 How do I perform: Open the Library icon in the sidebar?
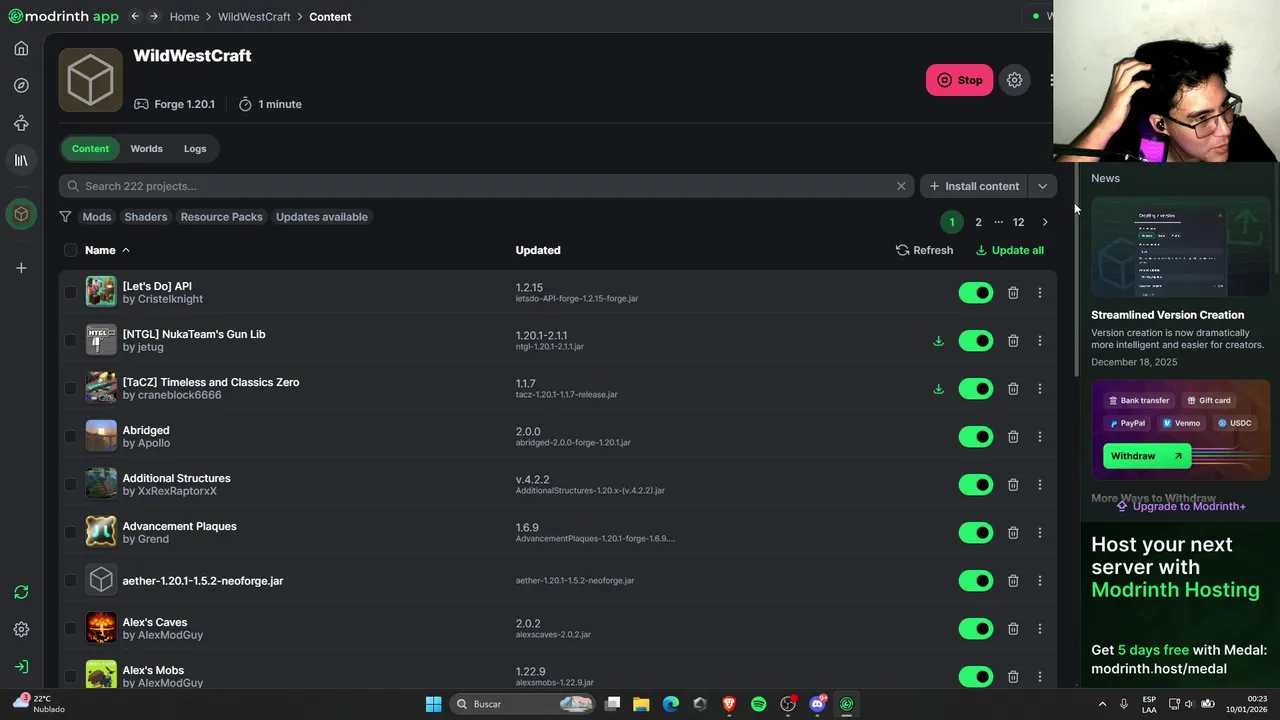point(21,160)
